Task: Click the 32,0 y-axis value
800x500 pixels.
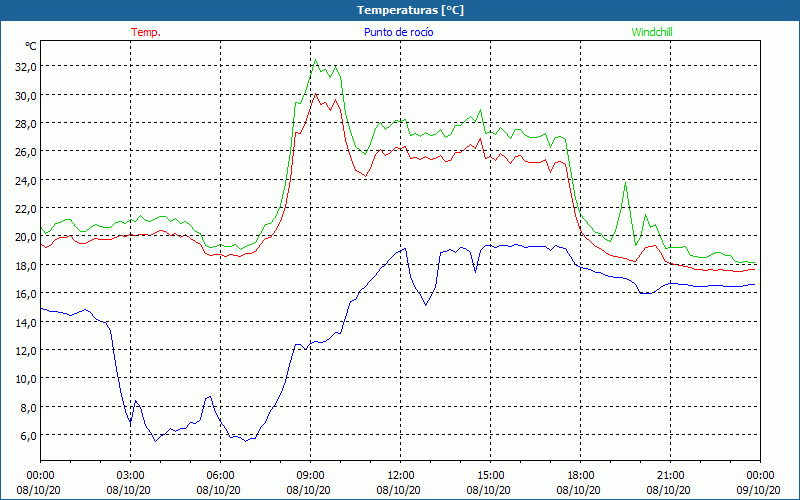Action: [x=26, y=67]
